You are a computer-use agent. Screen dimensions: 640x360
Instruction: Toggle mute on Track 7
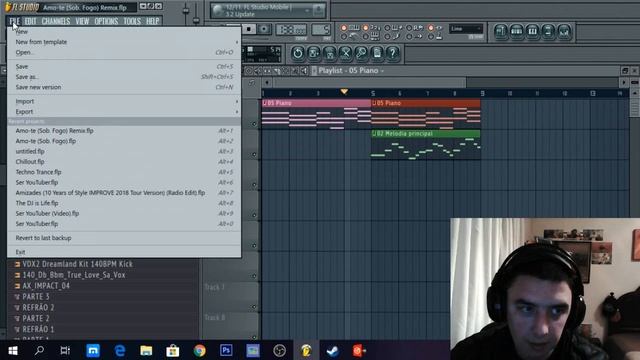tap(254, 307)
